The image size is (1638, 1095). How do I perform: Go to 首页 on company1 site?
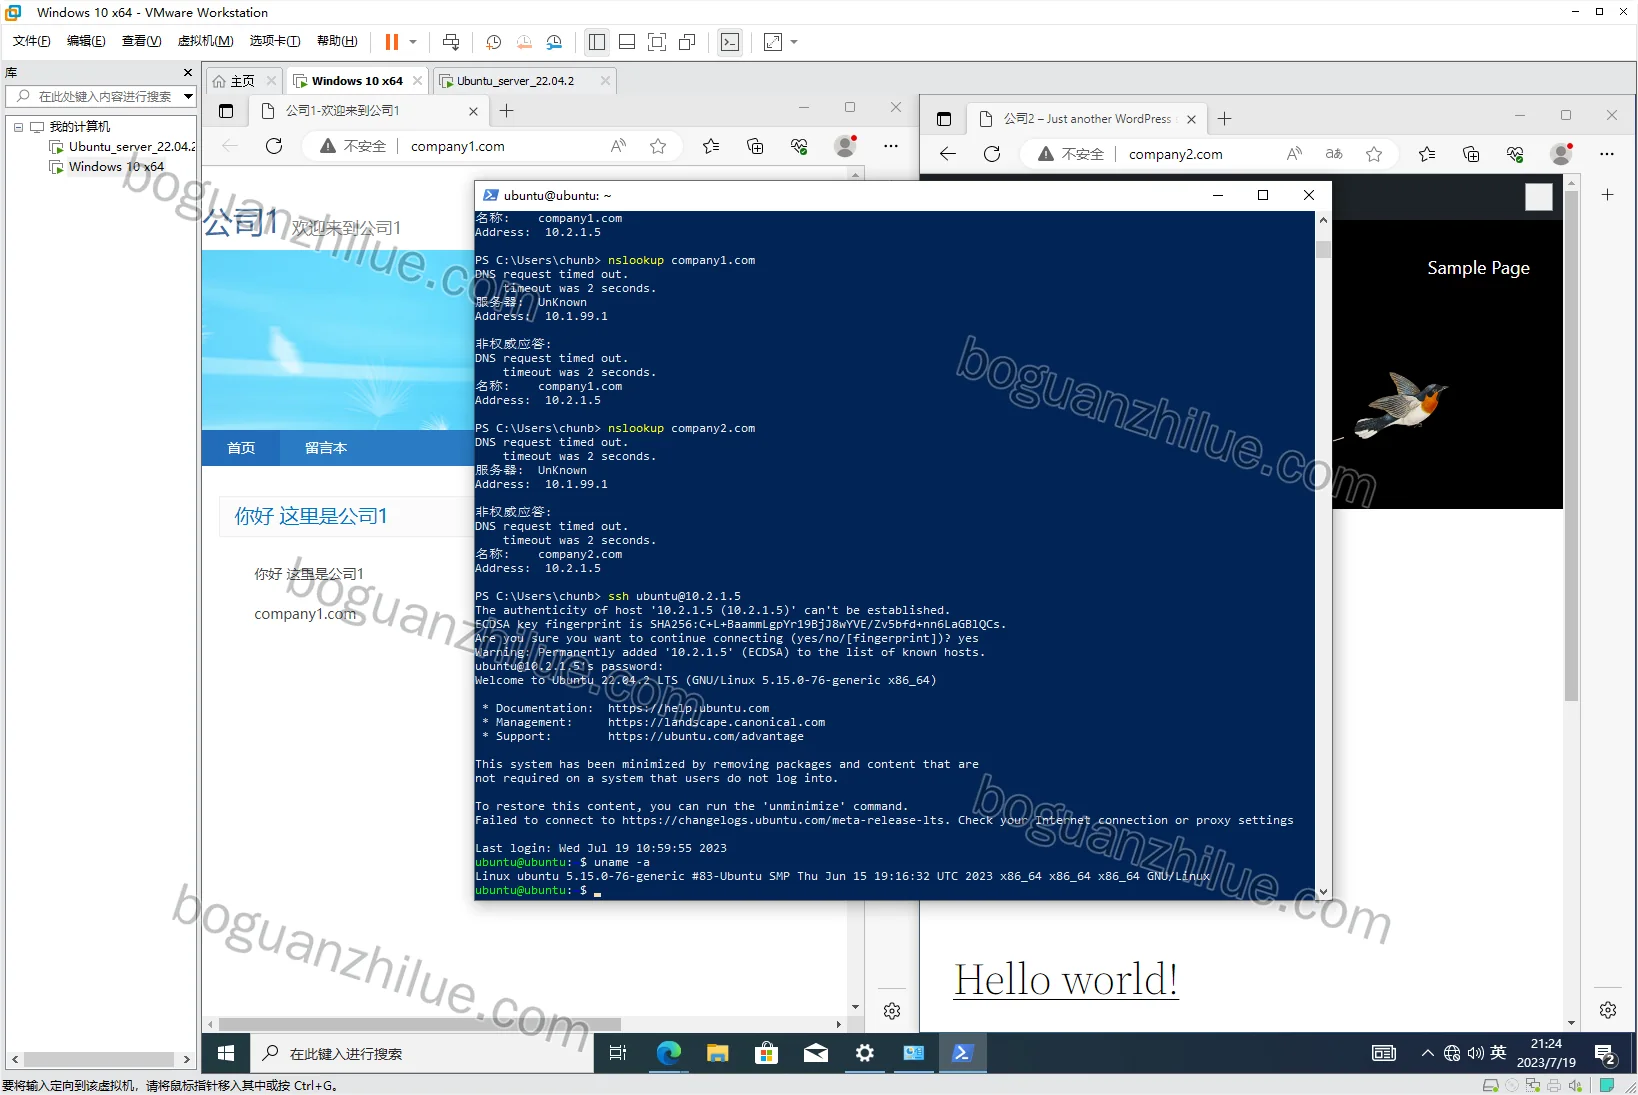(x=241, y=448)
